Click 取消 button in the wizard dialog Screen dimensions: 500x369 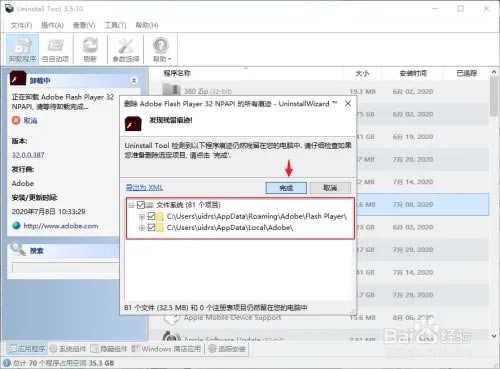(330, 188)
